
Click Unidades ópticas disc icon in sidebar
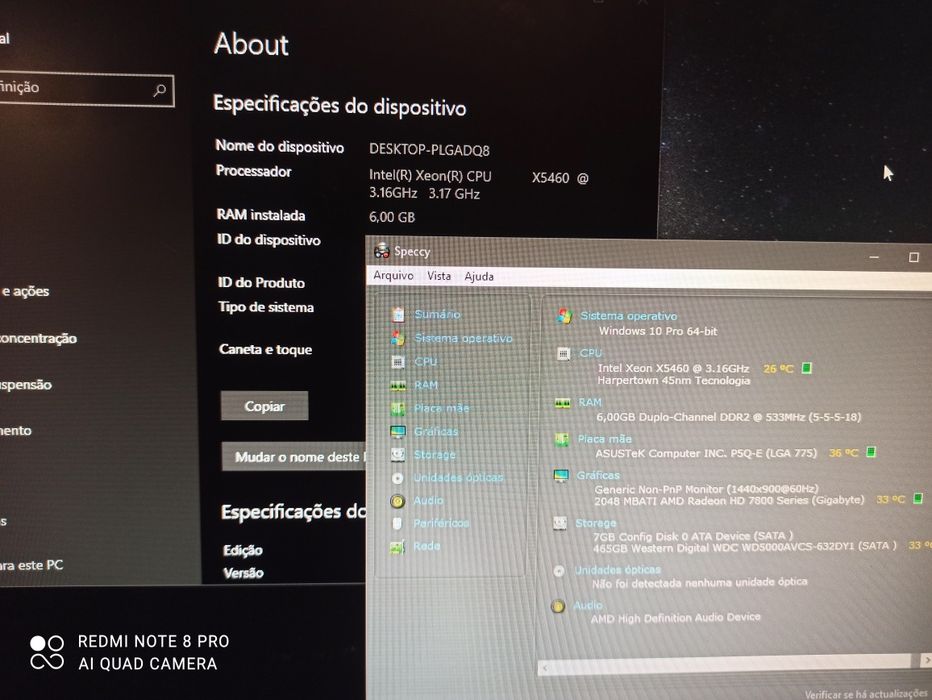[x=398, y=478]
